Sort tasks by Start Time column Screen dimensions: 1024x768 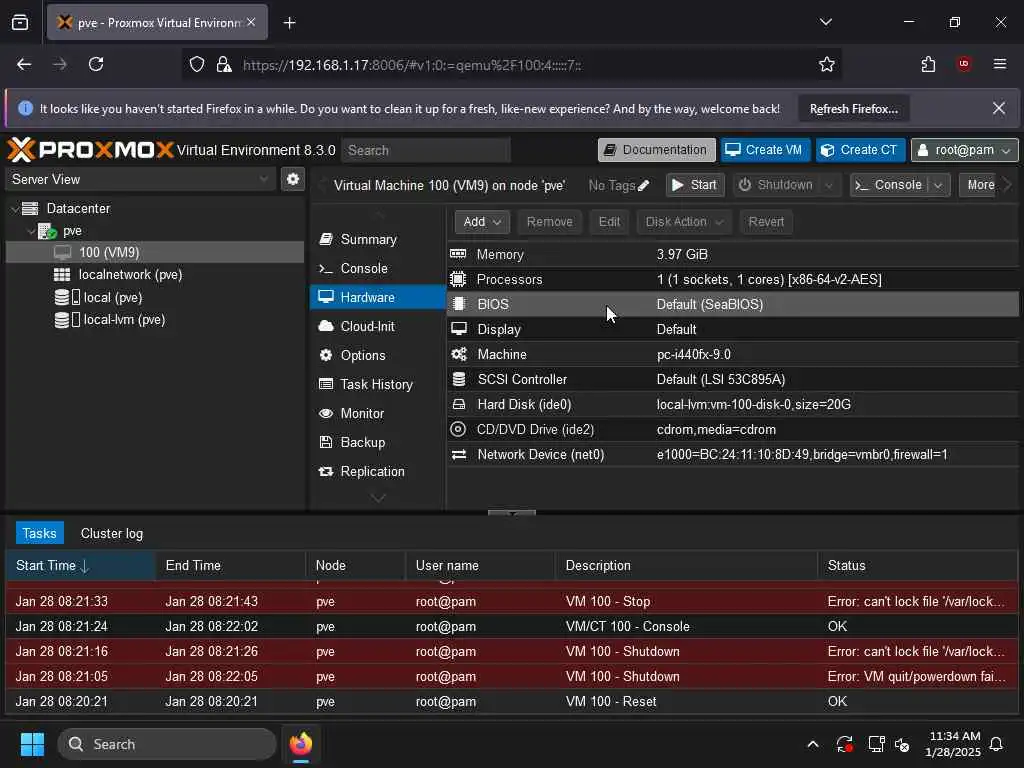pyautogui.click(x=80, y=566)
